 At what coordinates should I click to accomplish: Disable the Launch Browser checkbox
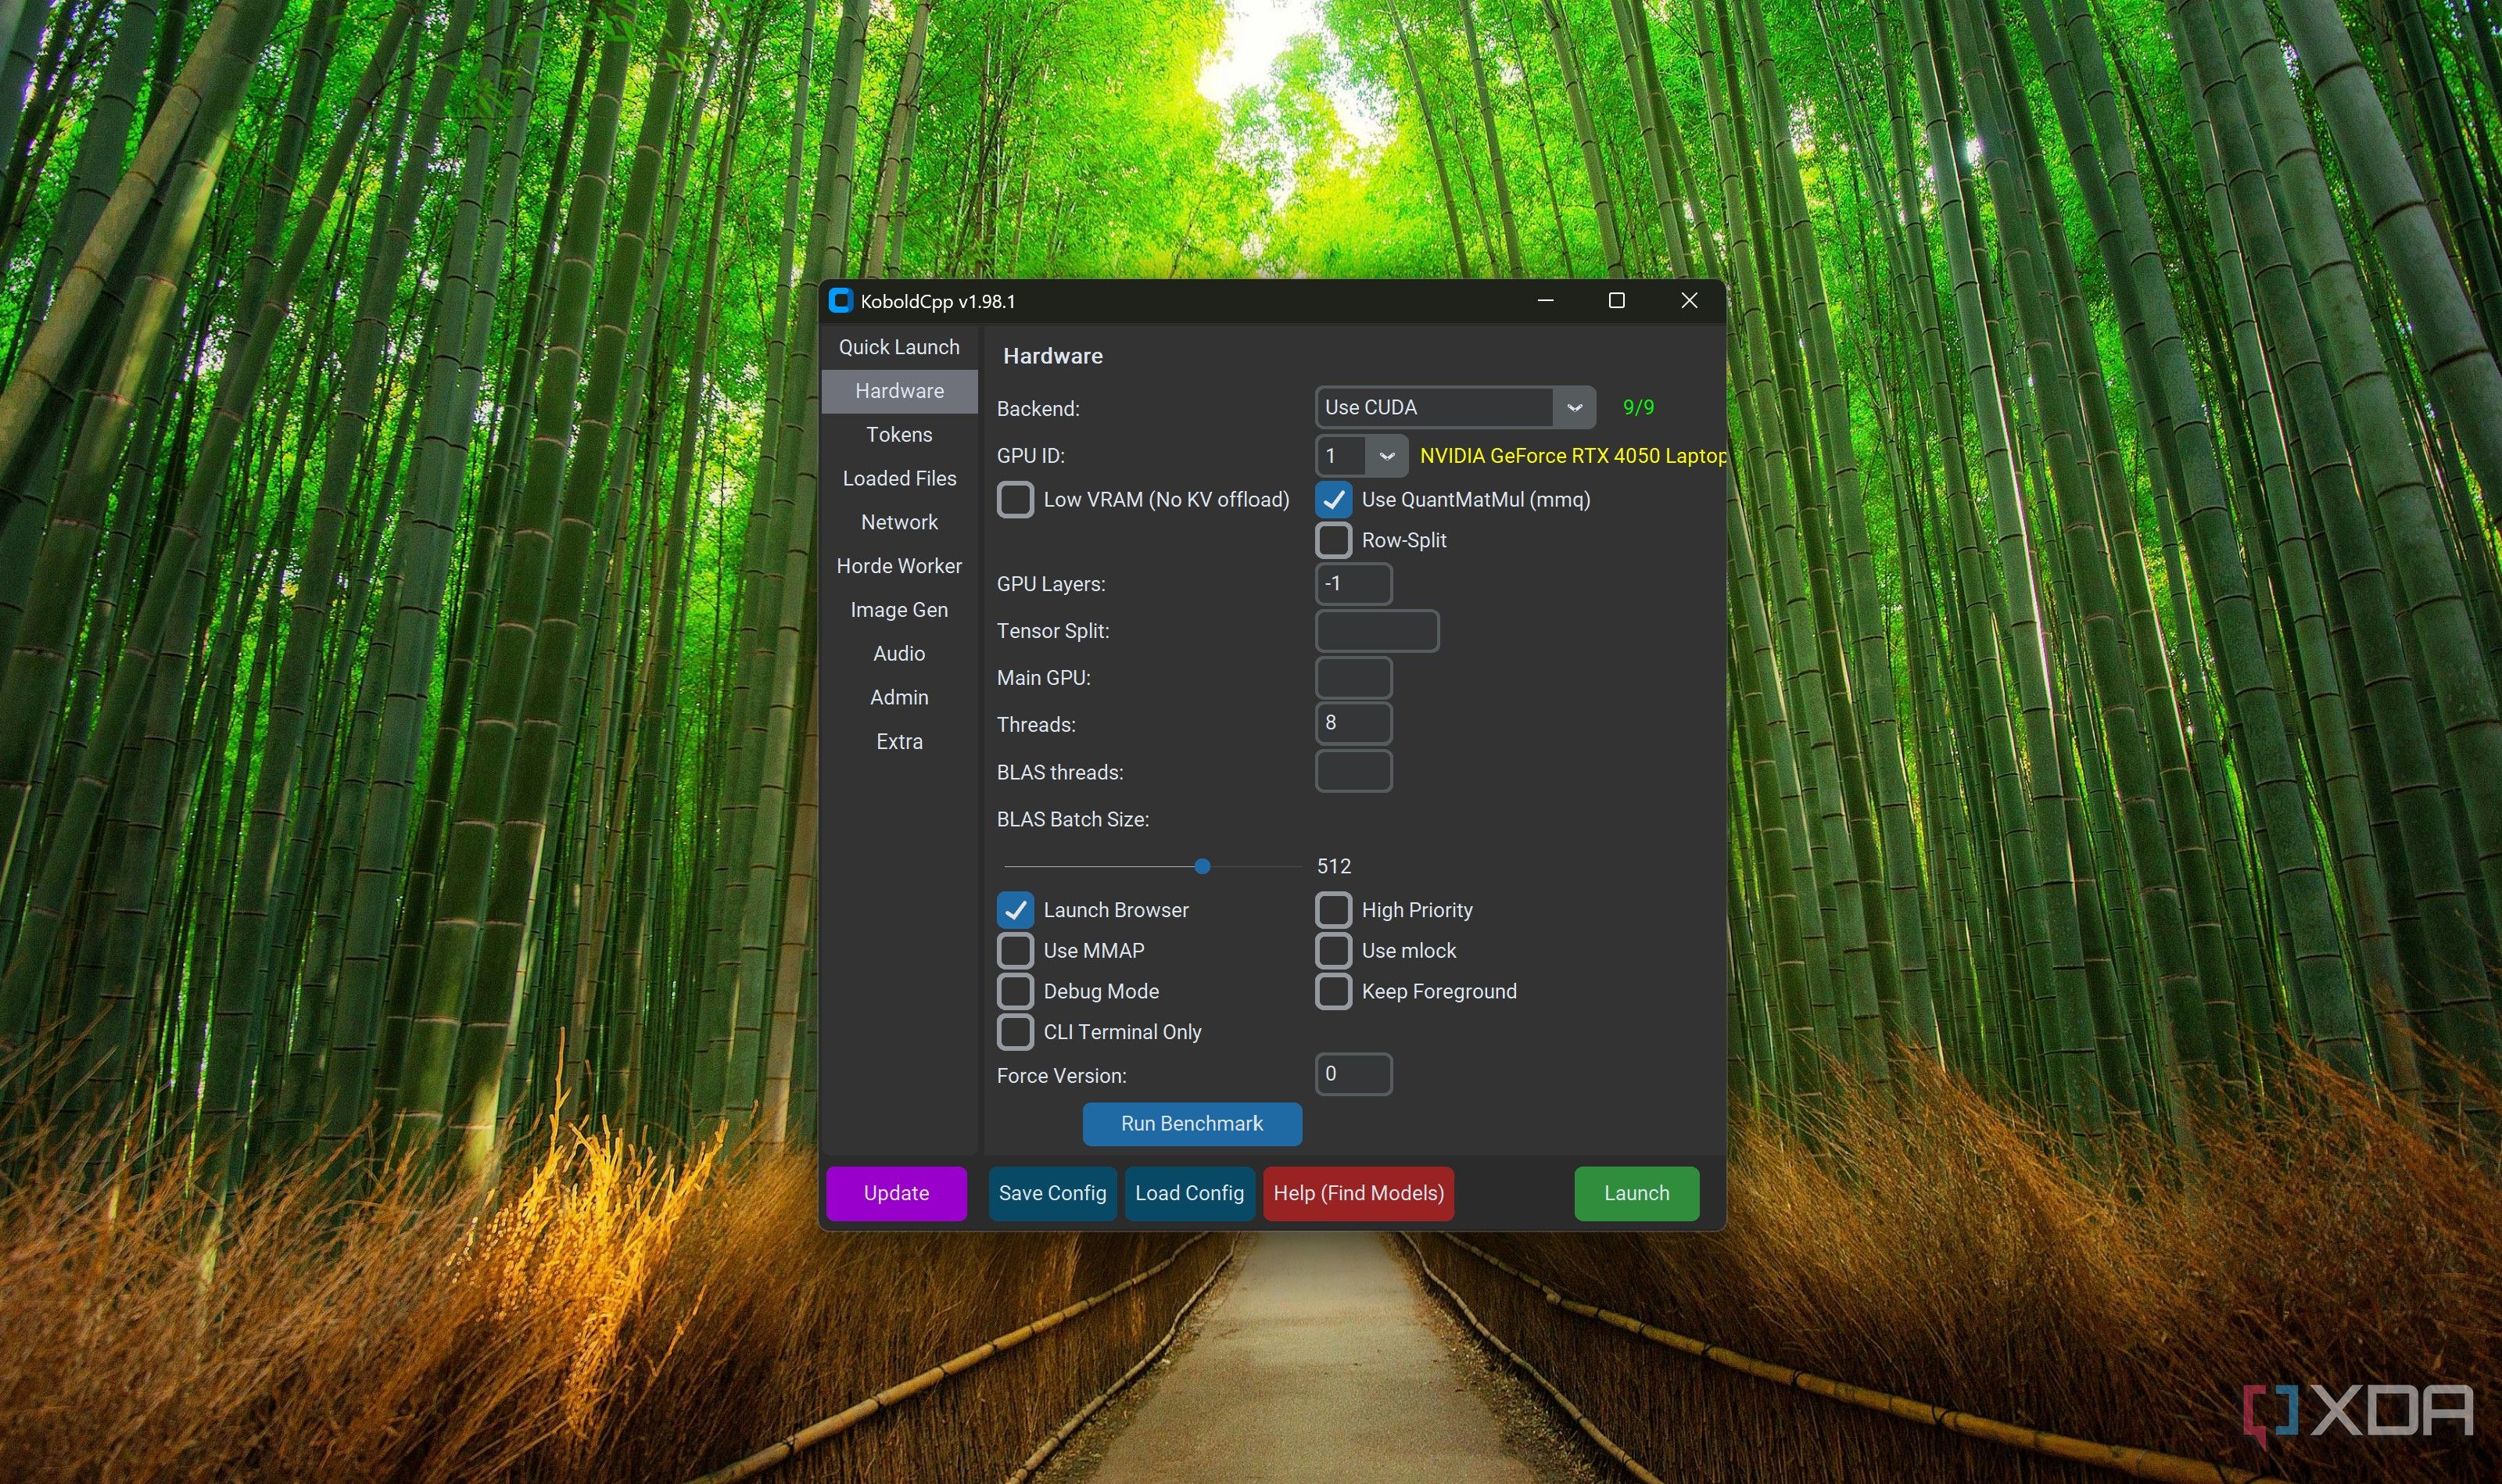(1015, 910)
